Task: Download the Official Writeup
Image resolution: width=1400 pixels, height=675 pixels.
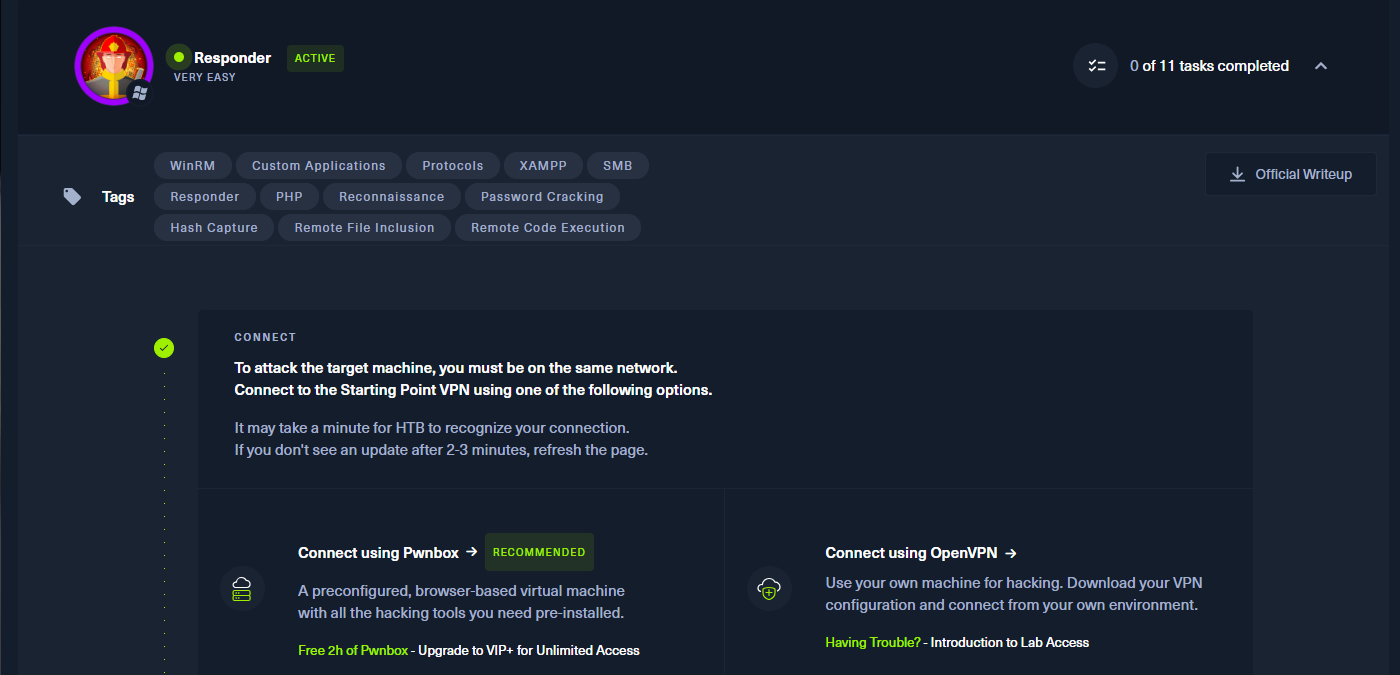Action: (1290, 174)
